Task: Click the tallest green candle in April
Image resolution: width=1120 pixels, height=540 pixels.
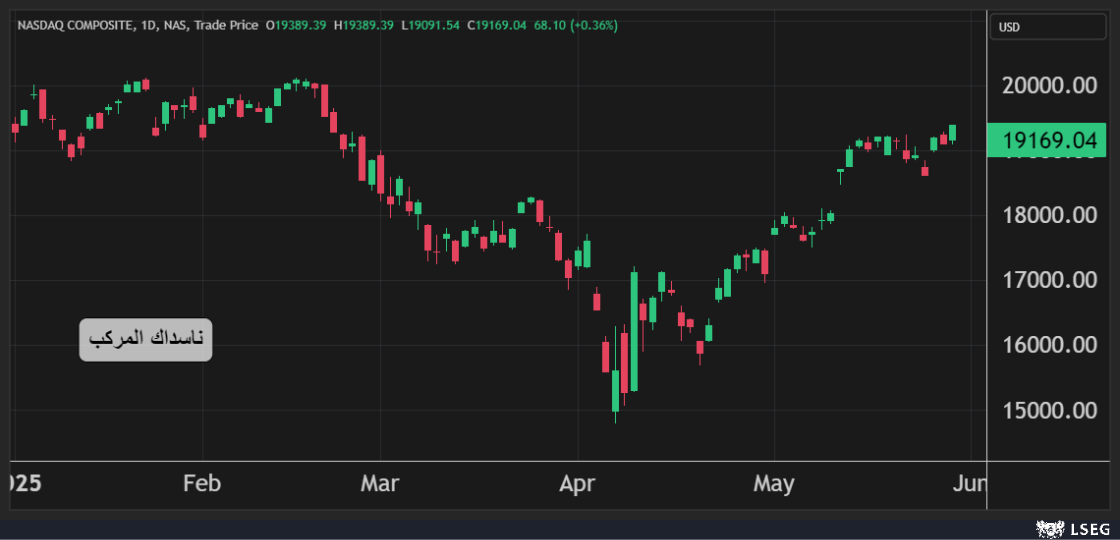Action: [x=634, y=332]
